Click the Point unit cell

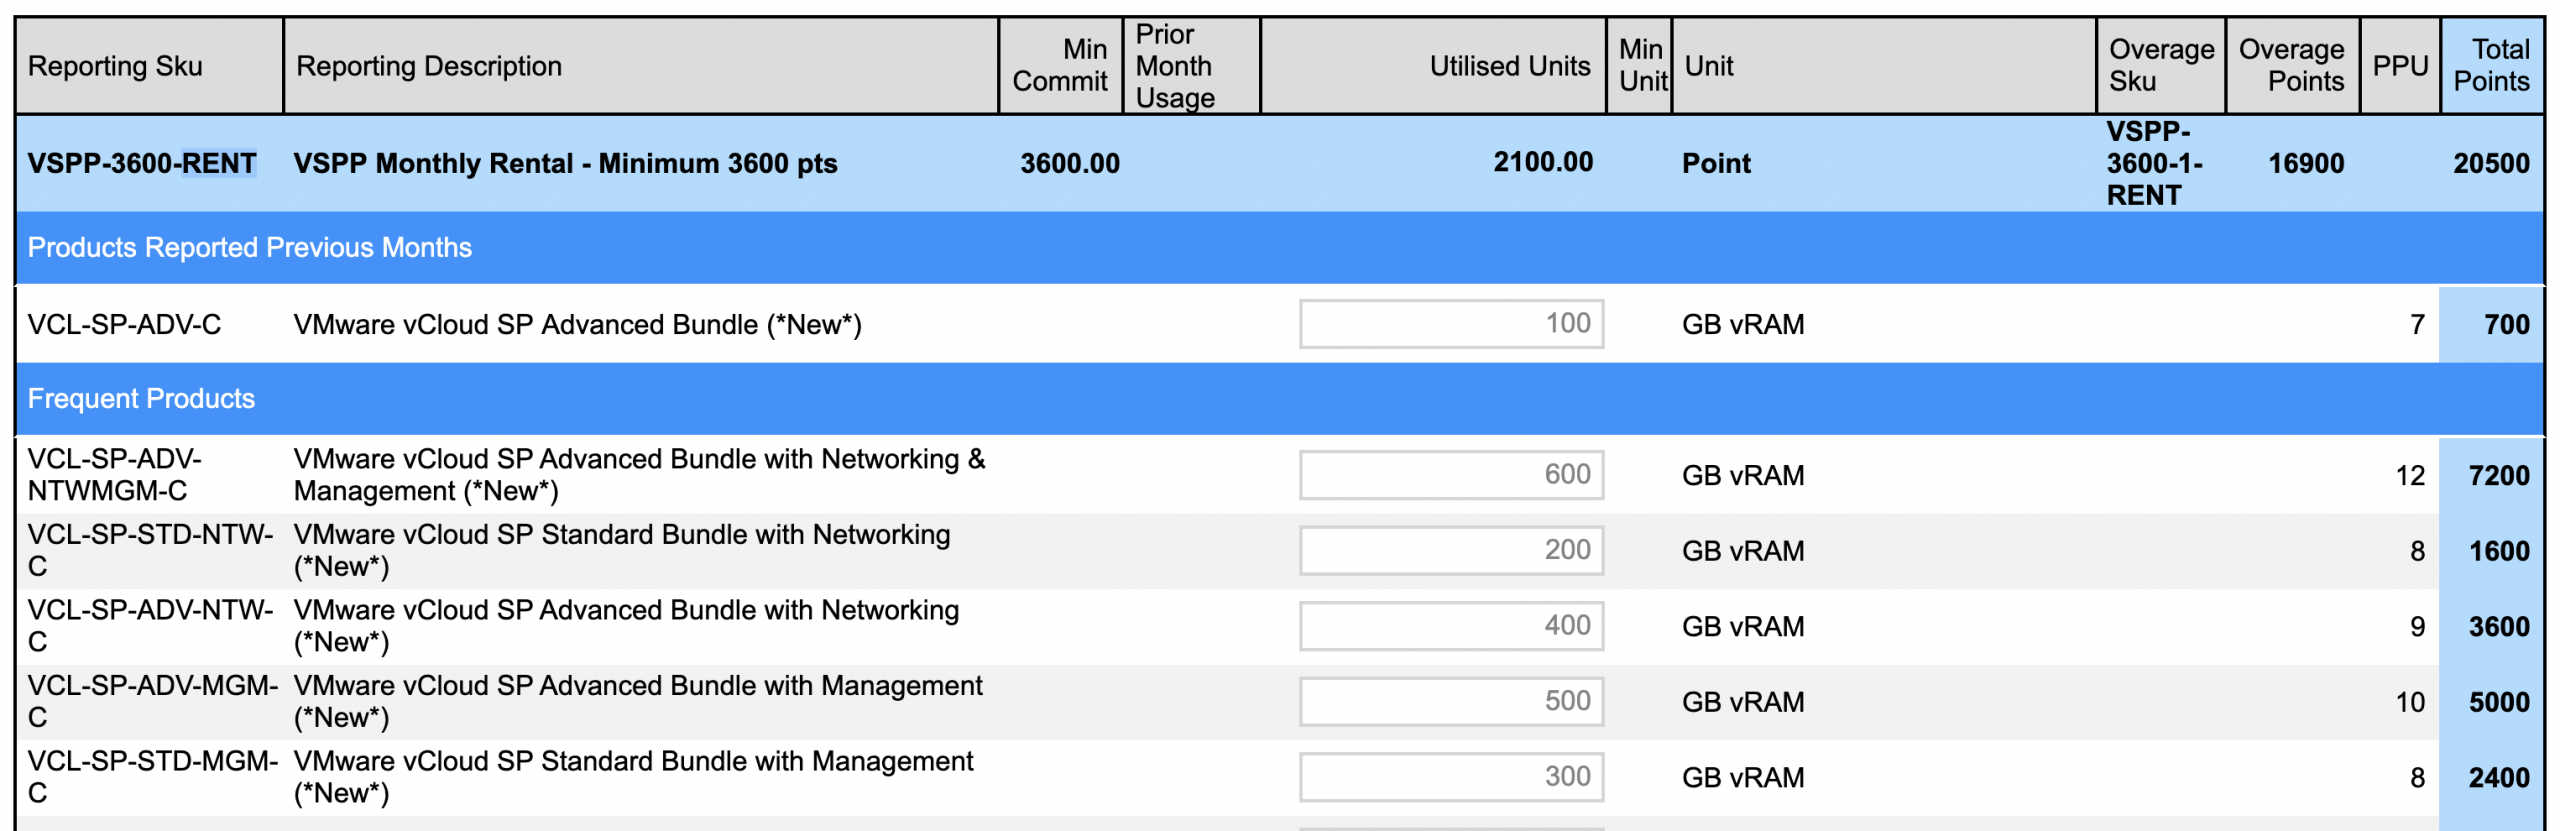click(x=1716, y=163)
